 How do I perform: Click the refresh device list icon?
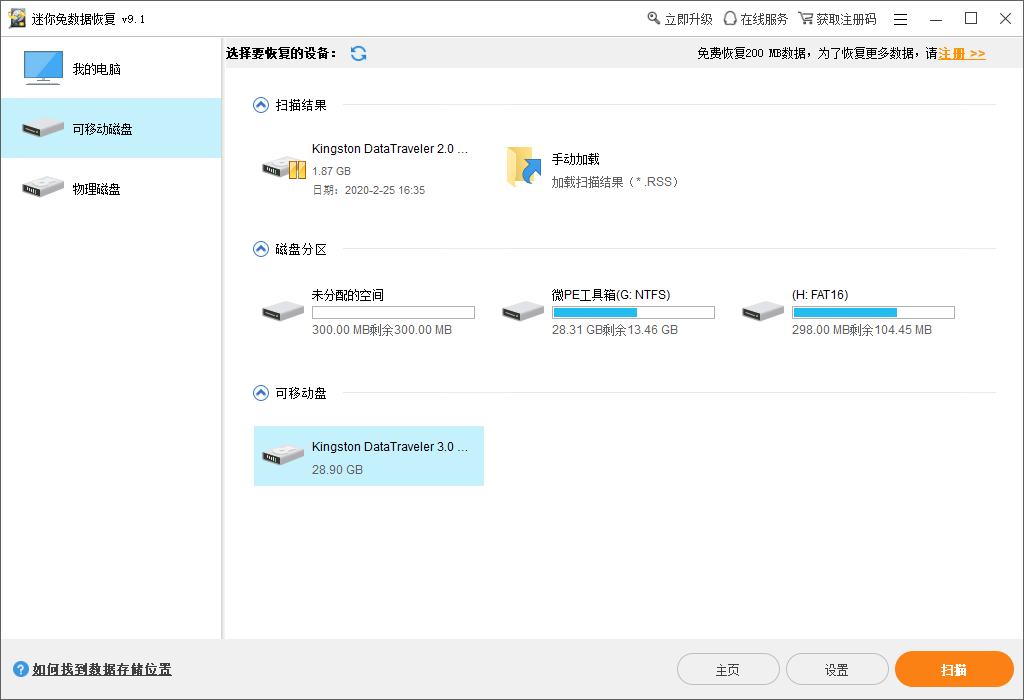358,54
